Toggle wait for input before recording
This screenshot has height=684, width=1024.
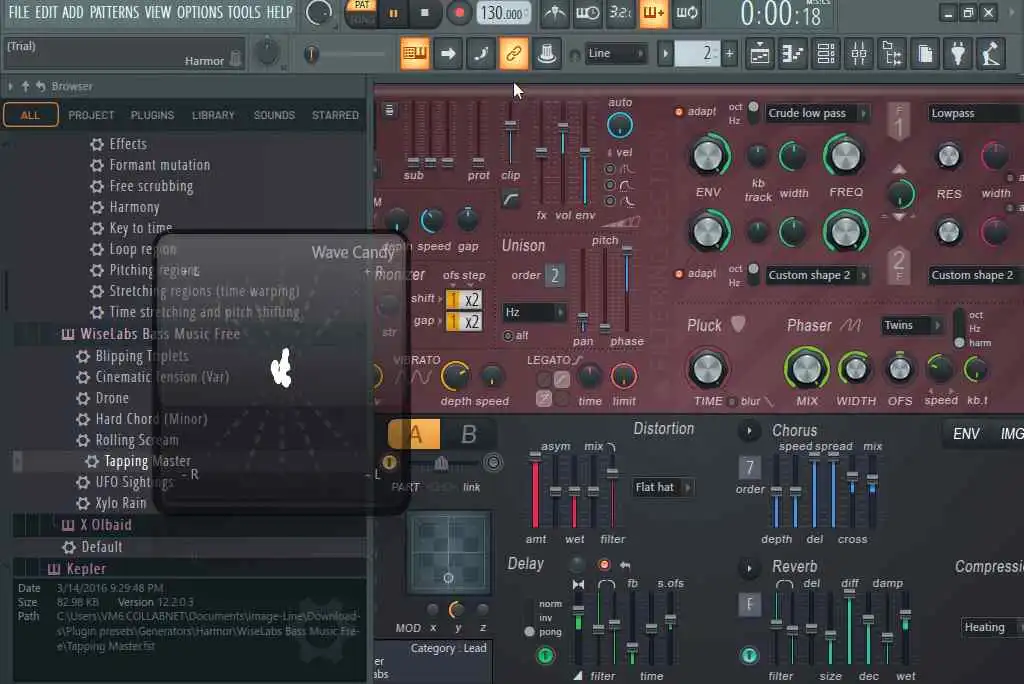[x=587, y=14]
